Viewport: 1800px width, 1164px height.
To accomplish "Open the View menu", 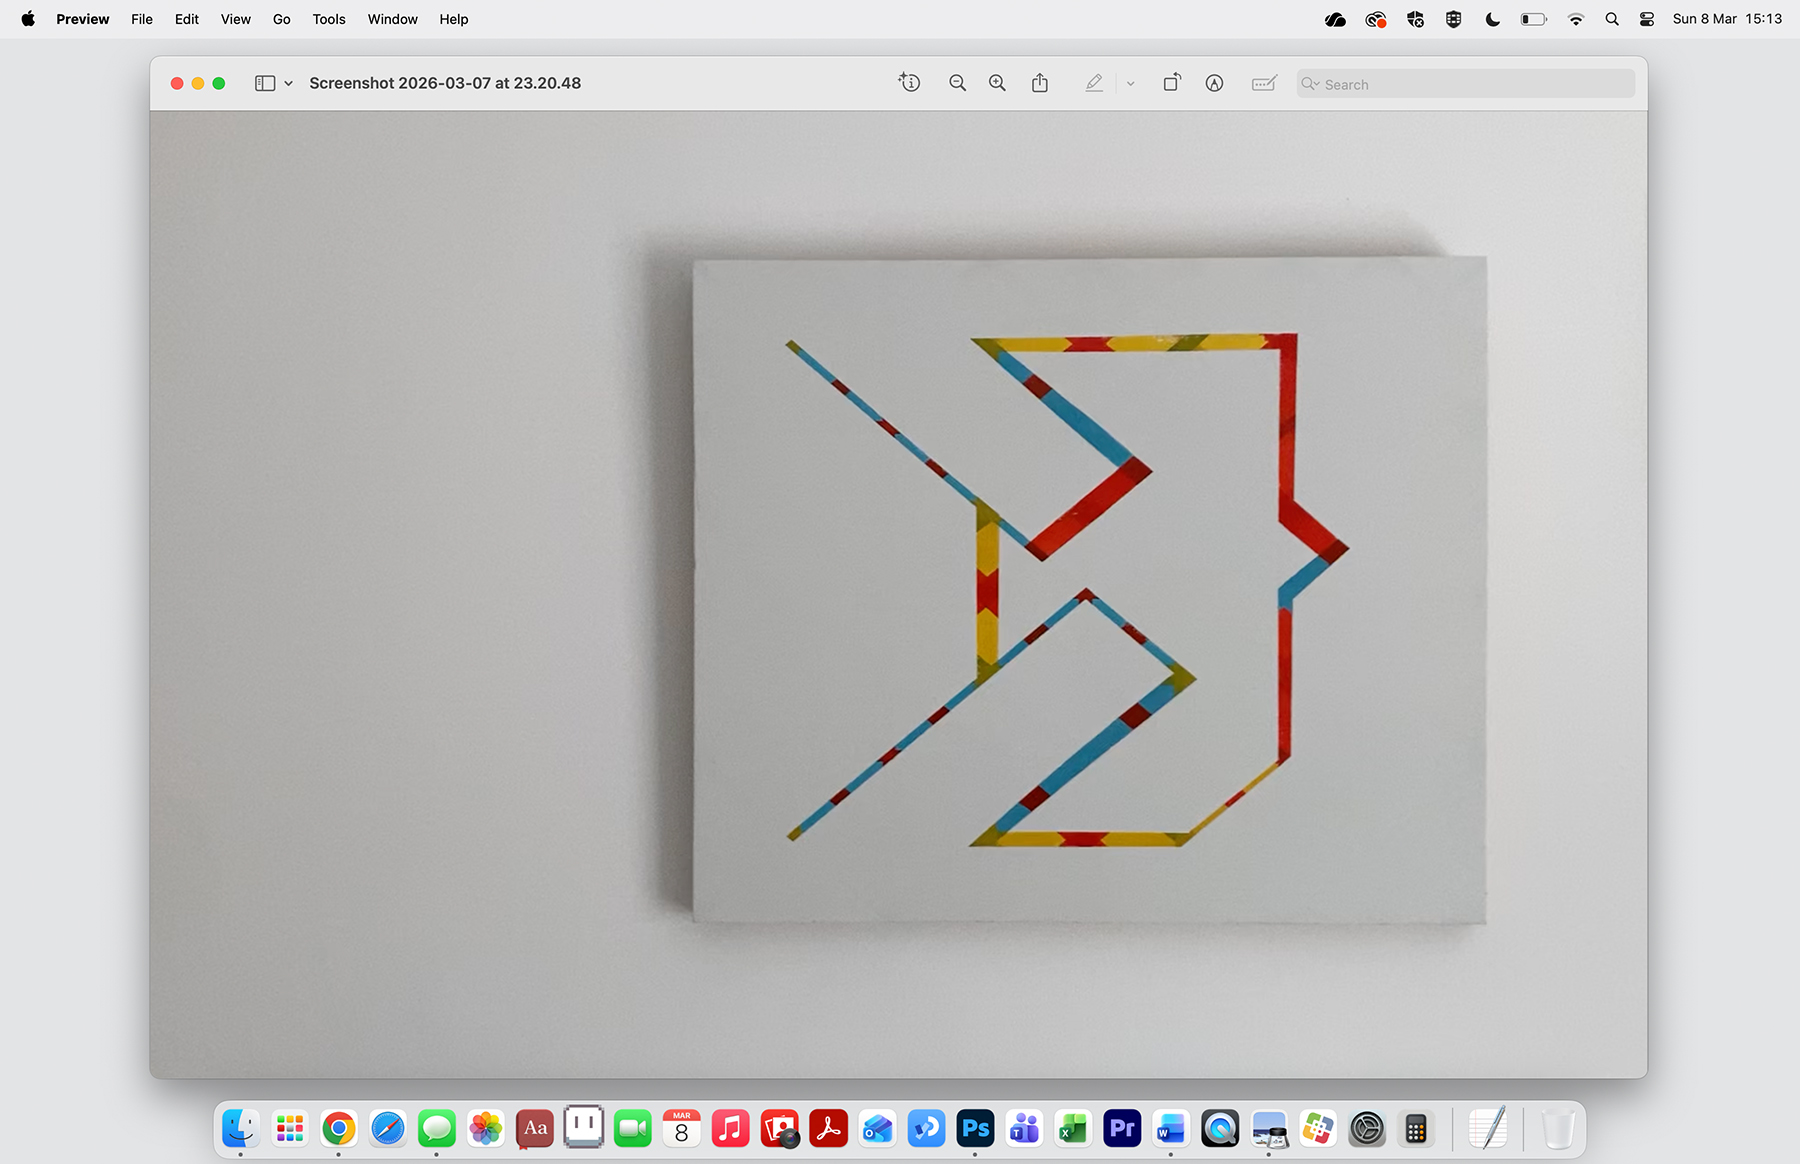I will click(235, 19).
